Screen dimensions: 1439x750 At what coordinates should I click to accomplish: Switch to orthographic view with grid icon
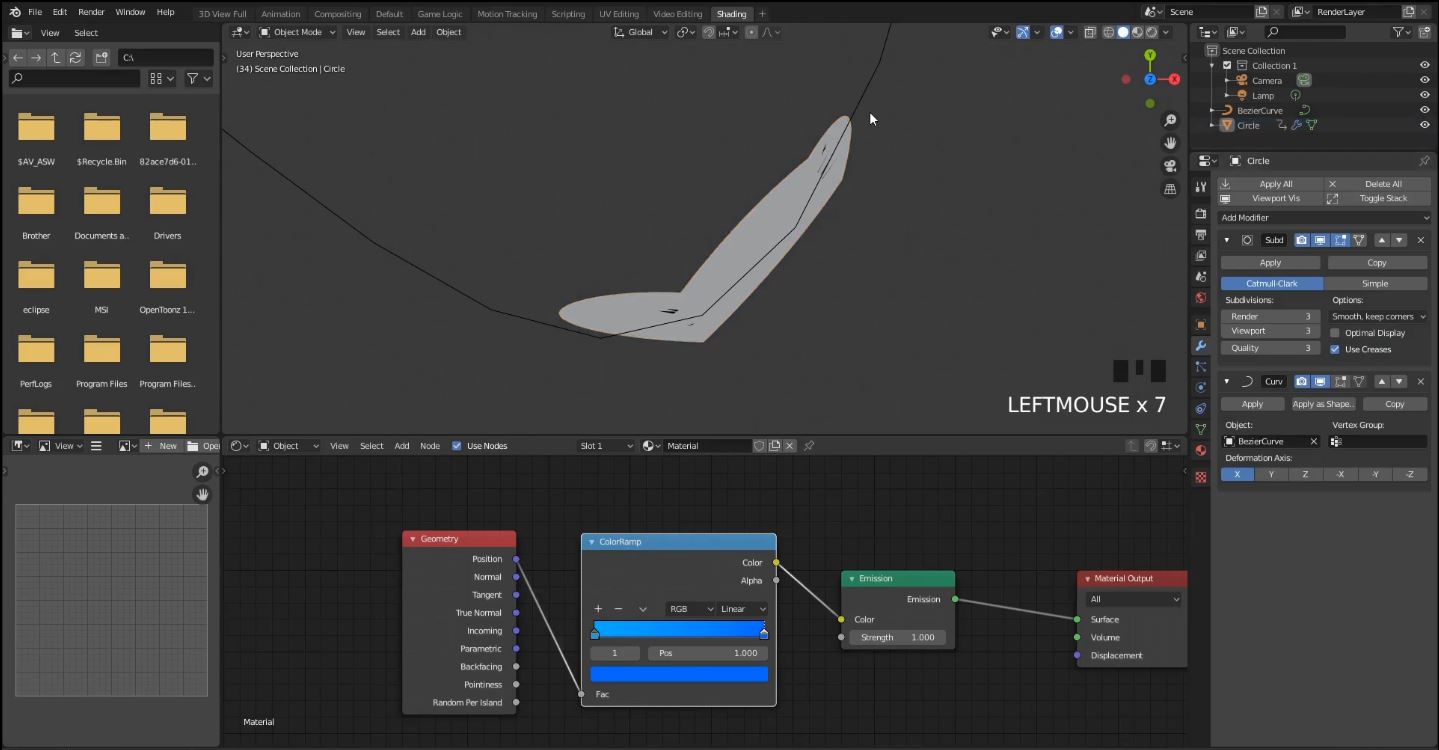pos(1170,189)
